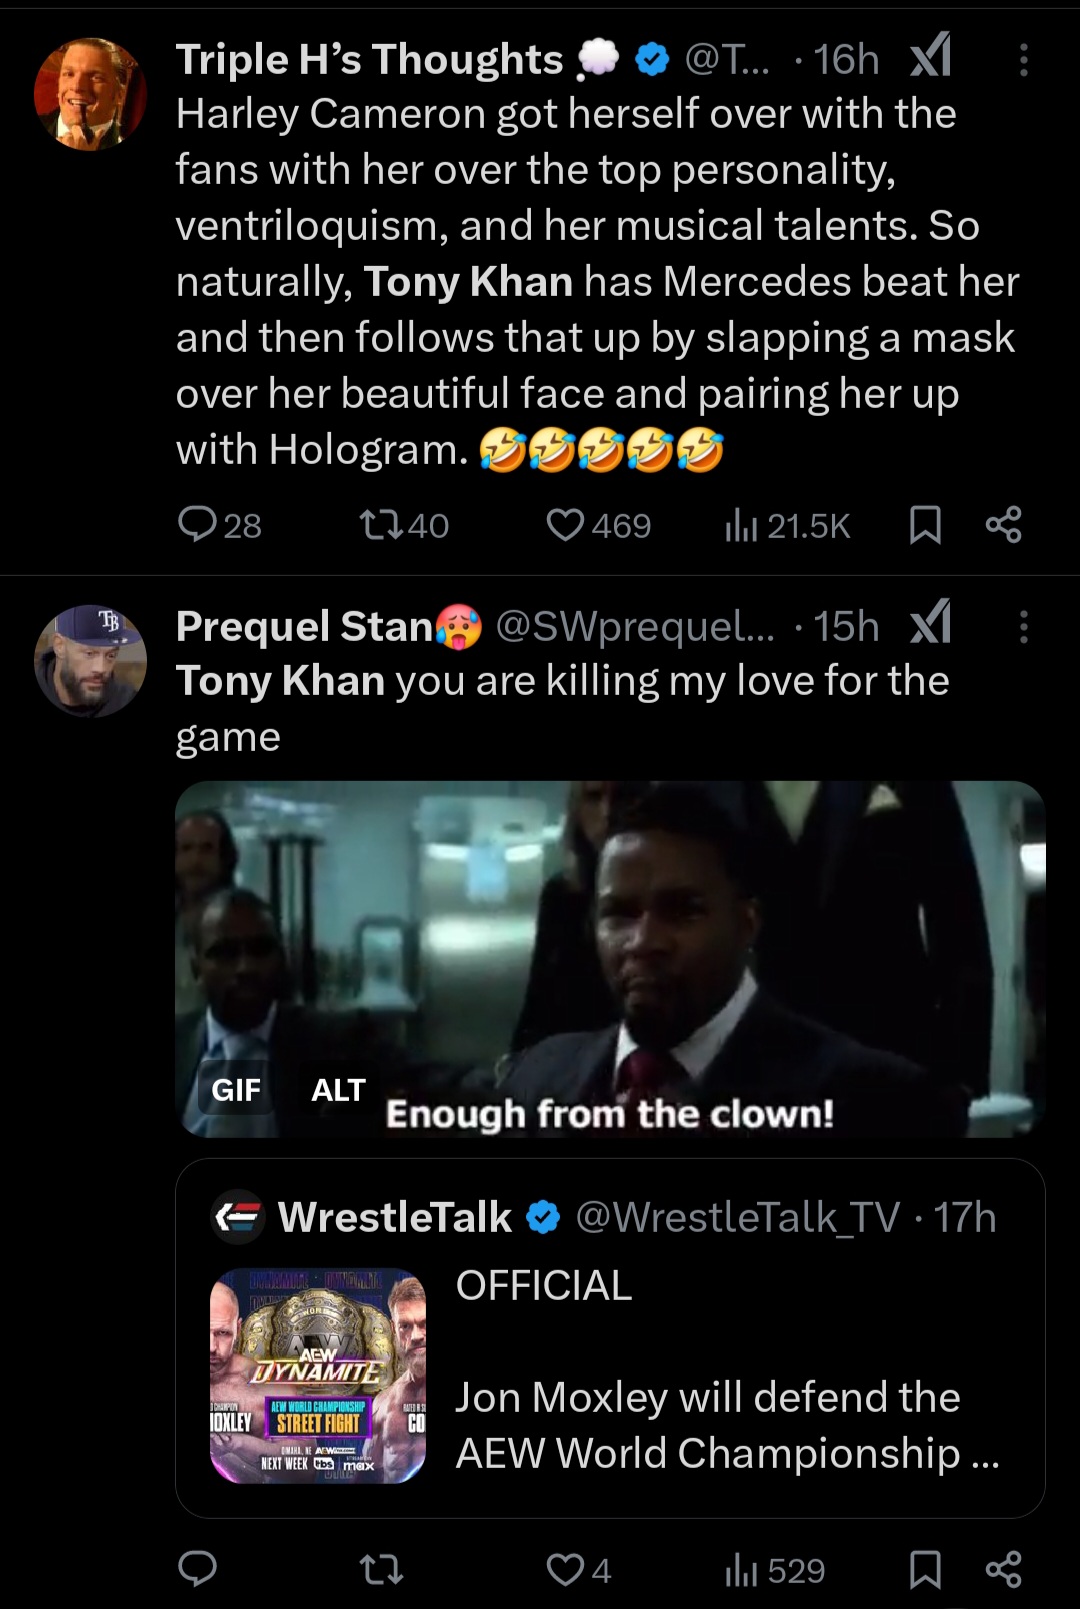This screenshot has height=1609, width=1080.
Task: Open more options for Prequel Stan tweet
Action: (x=1023, y=627)
